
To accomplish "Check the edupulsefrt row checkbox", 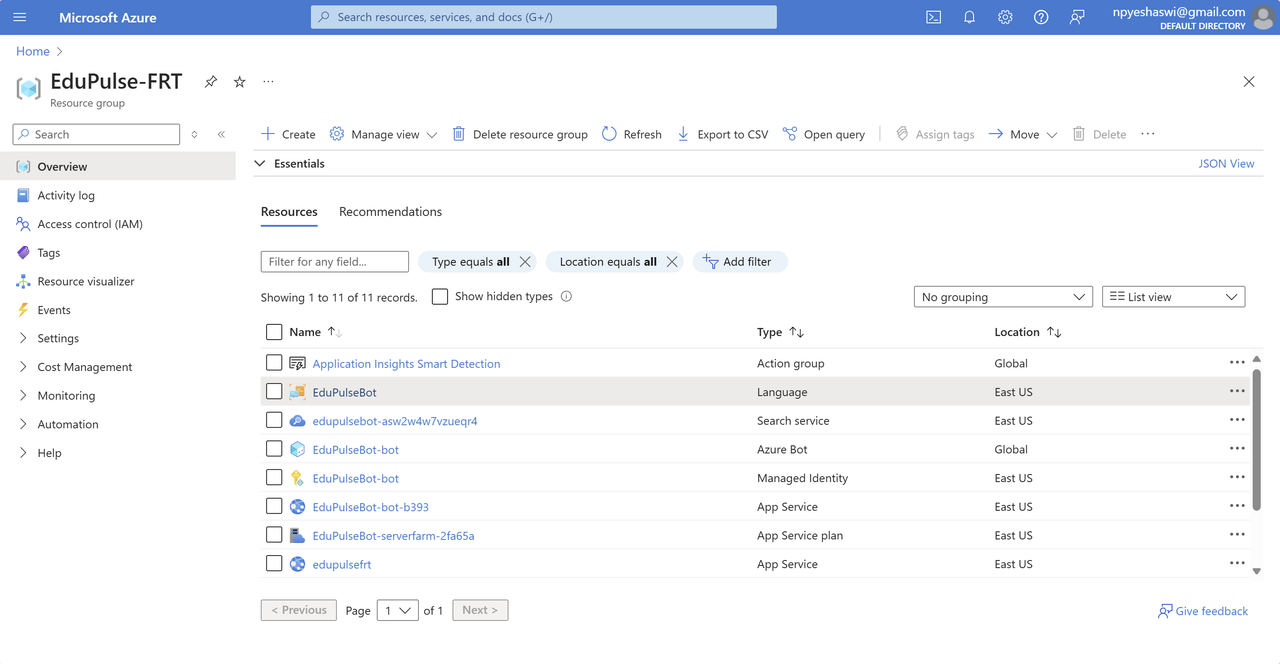I will click(x=274, y=564).
